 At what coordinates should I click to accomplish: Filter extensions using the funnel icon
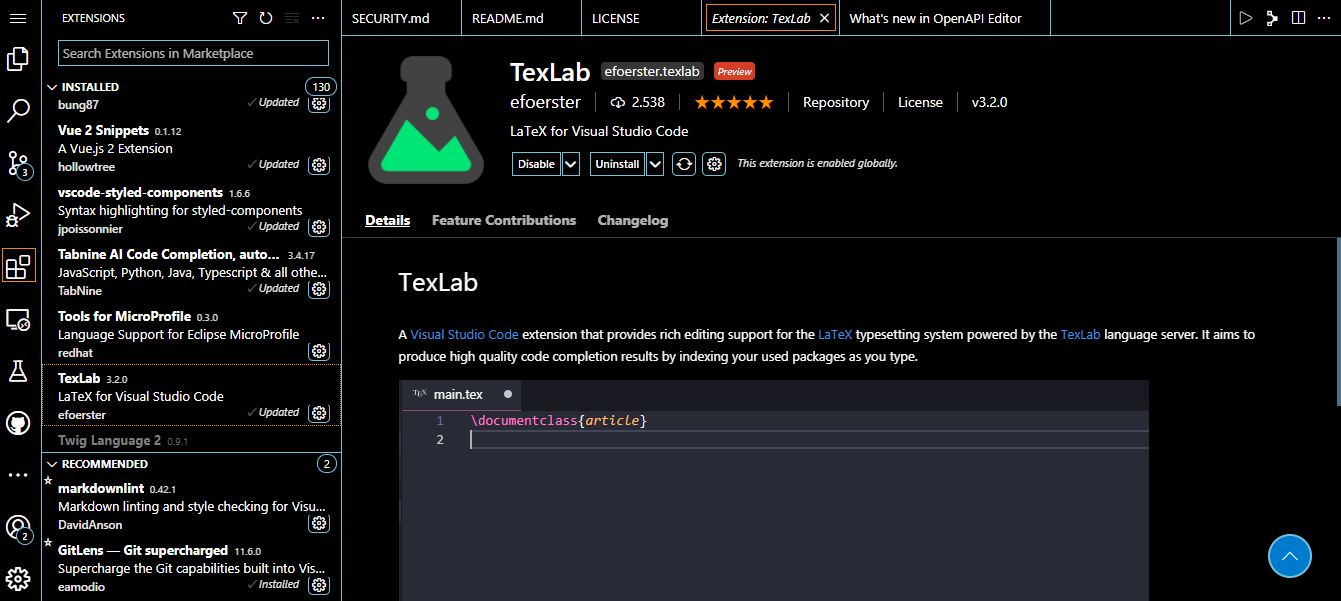coord(240,18)
